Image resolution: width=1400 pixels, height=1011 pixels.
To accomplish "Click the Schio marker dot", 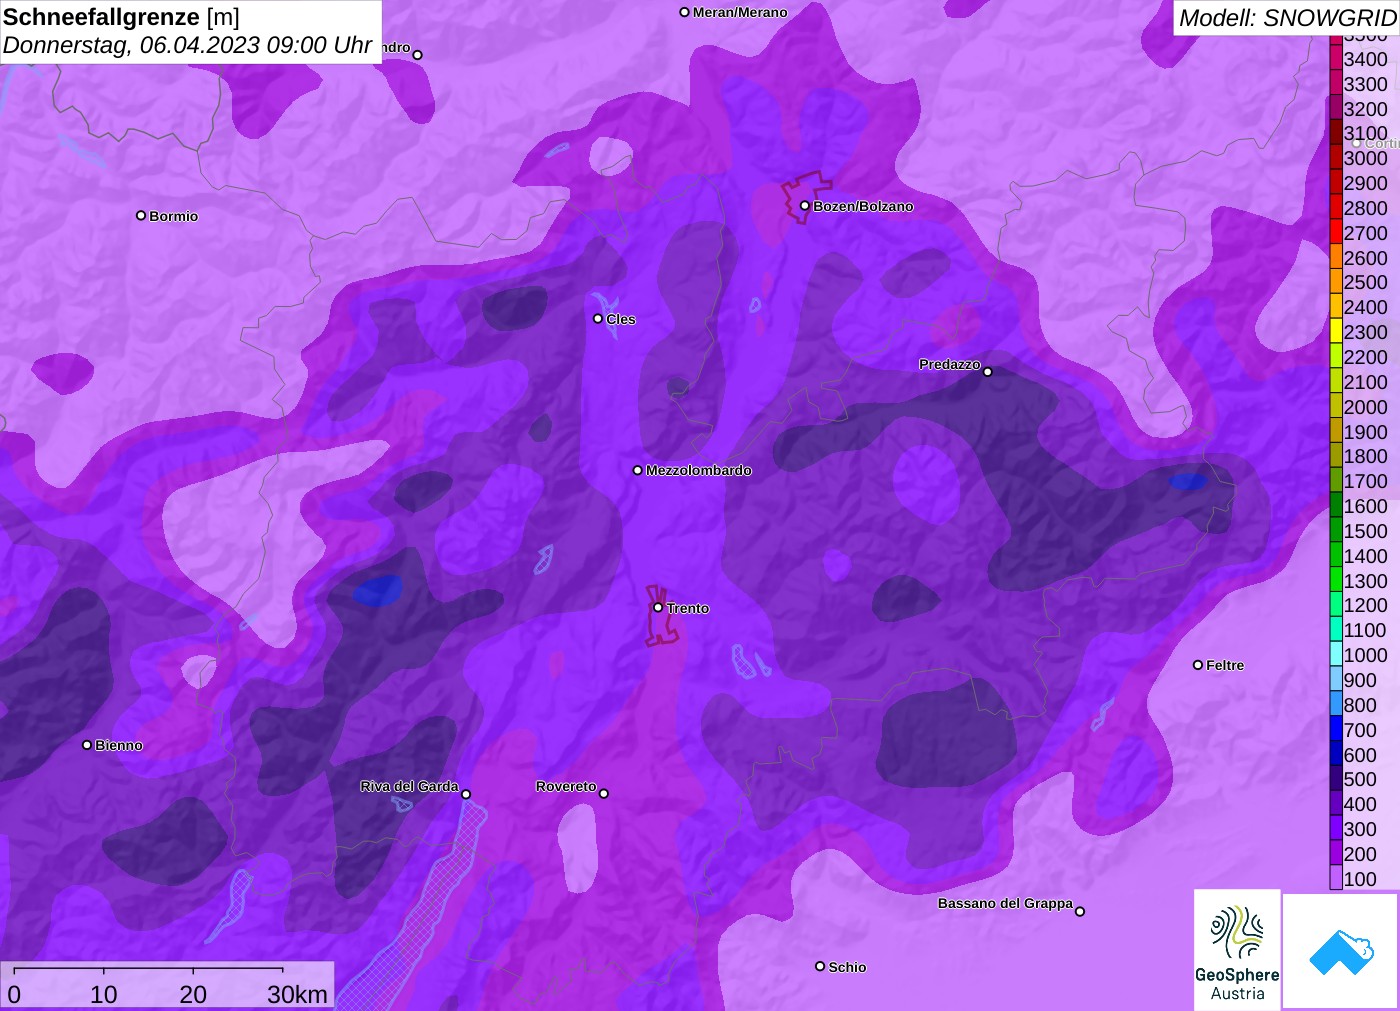I will pyautogui.click(x=820, y=967).
